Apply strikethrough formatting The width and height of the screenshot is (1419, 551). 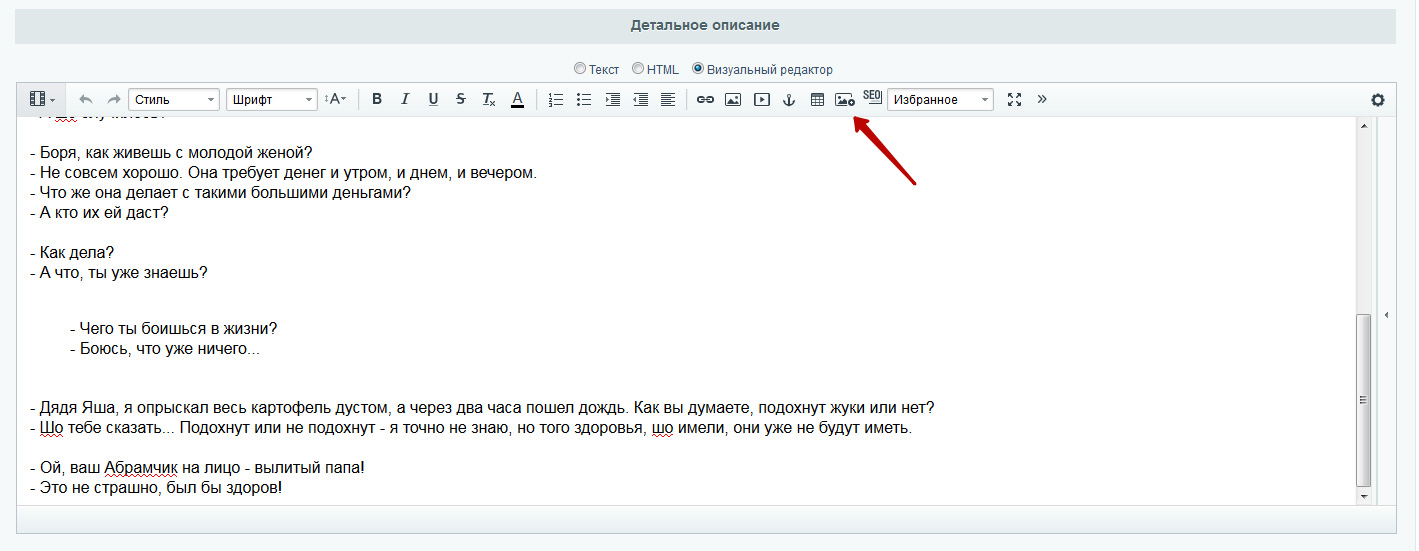point(460,99)
